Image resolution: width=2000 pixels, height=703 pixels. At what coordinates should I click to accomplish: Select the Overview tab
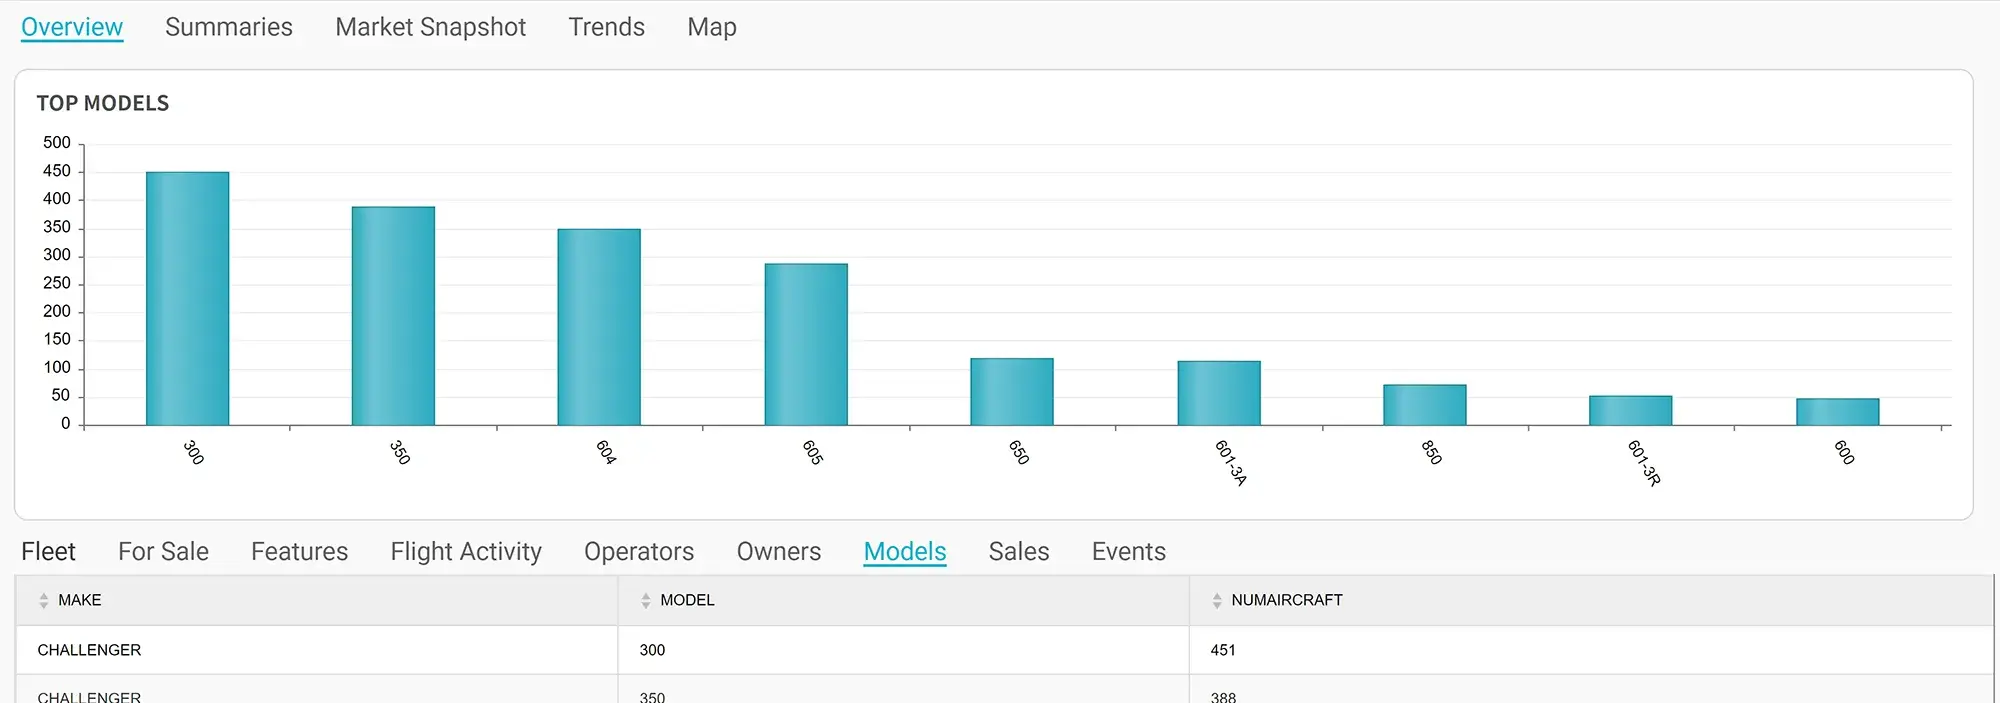coord(72,27)
